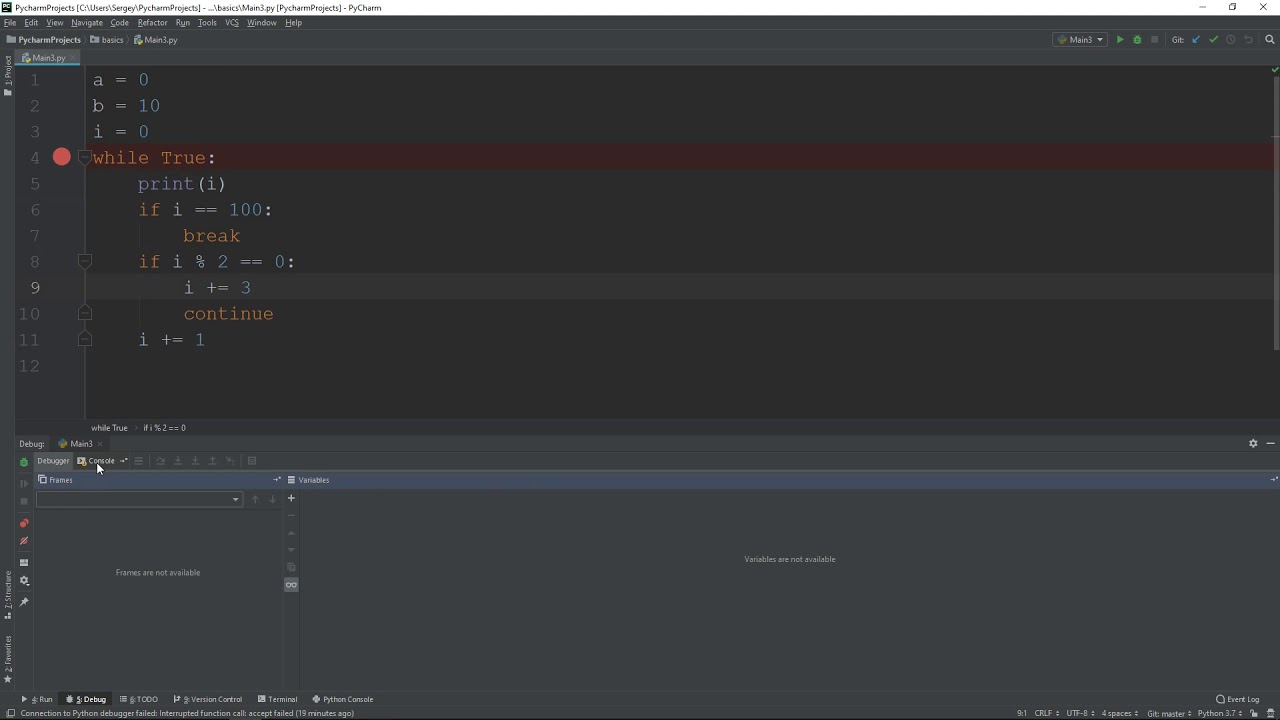Open Evaluate Expression calculator icon
The width and height of the screenshot is (1280, 720).
(252, 461)
